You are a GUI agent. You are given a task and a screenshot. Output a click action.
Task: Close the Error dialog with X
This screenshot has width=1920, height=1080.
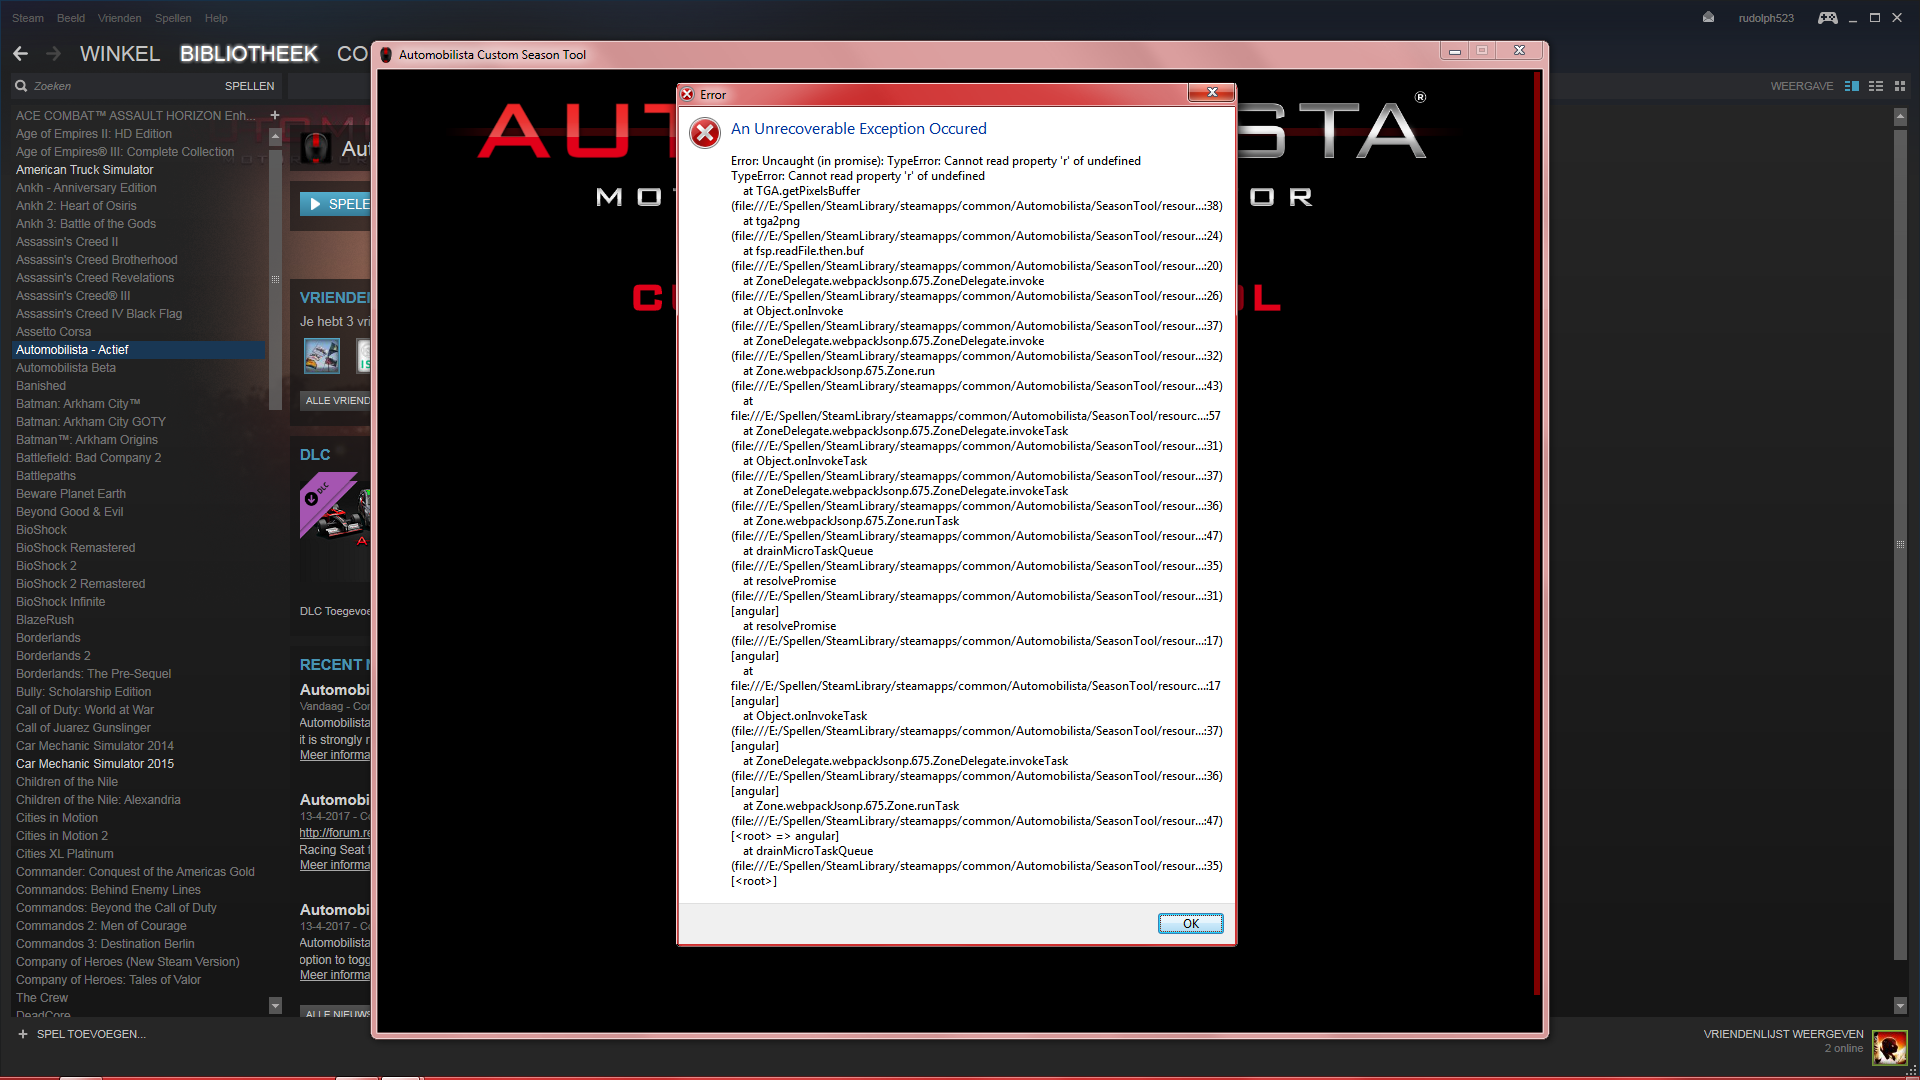click(1212, 93)
